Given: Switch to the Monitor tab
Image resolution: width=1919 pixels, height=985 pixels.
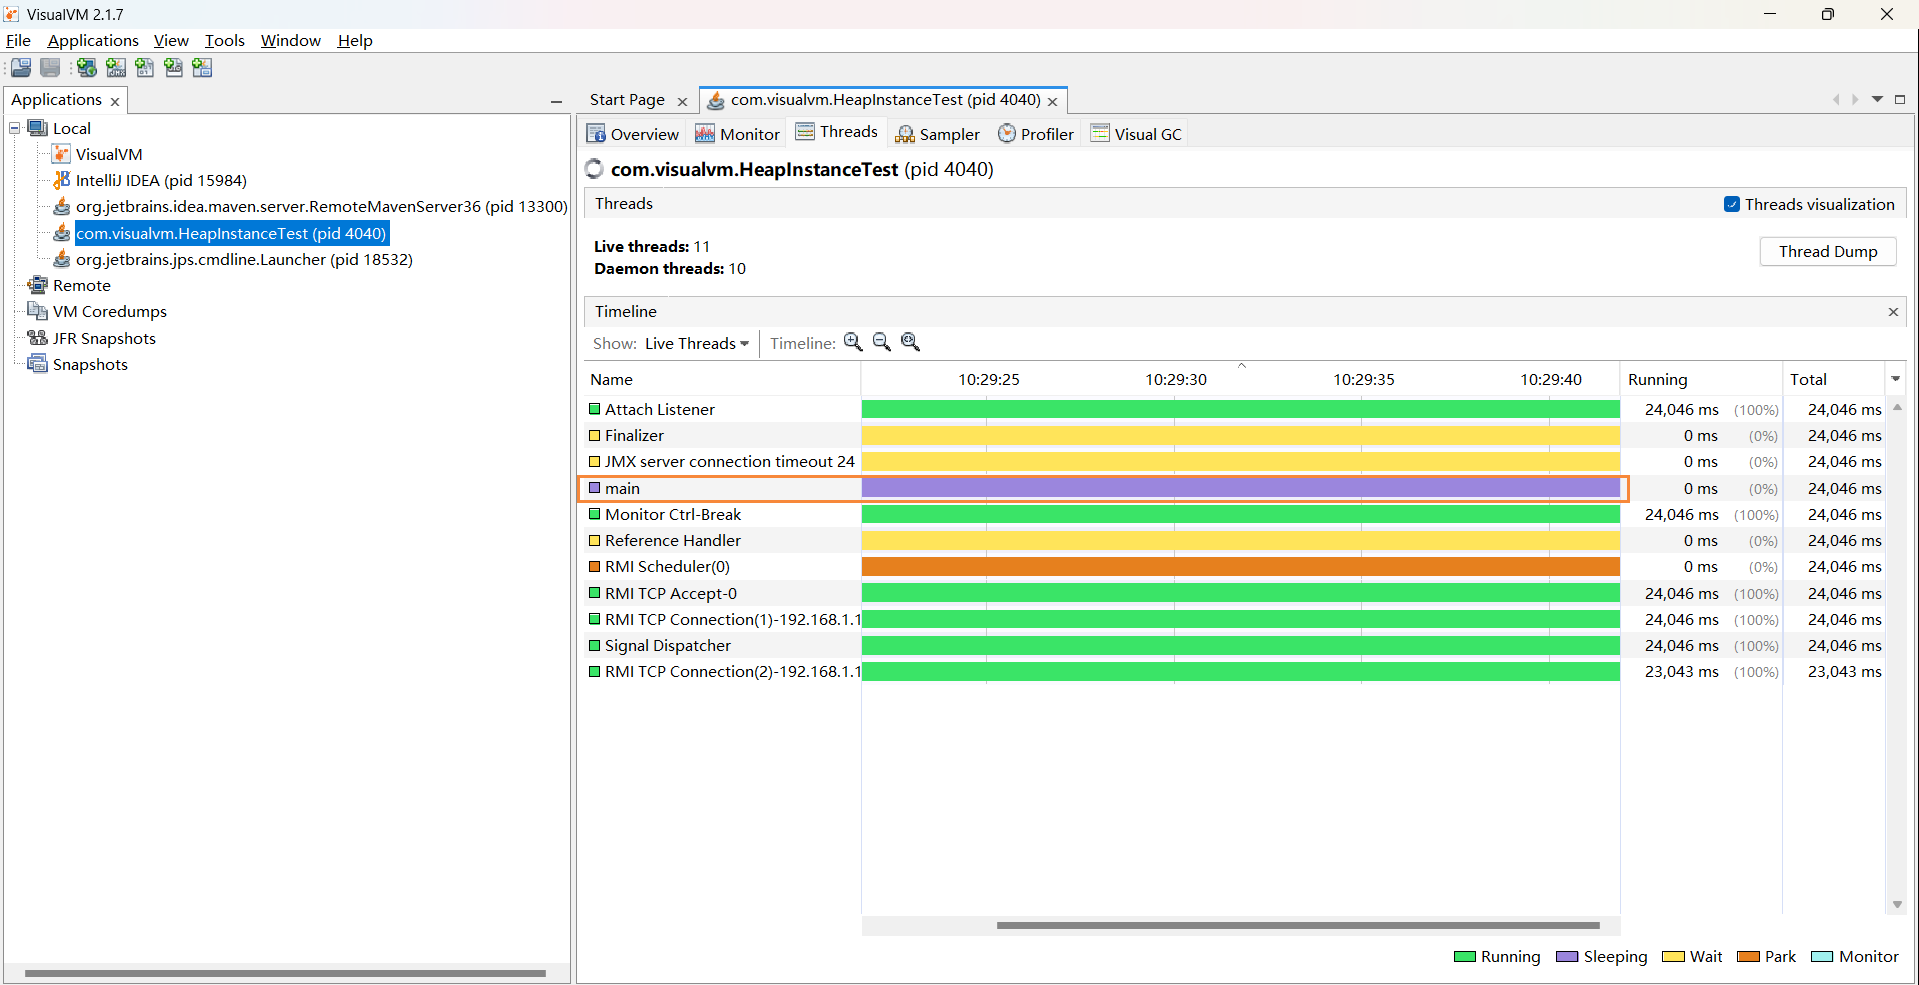Looking at the screenshot, I should [737, 134].
